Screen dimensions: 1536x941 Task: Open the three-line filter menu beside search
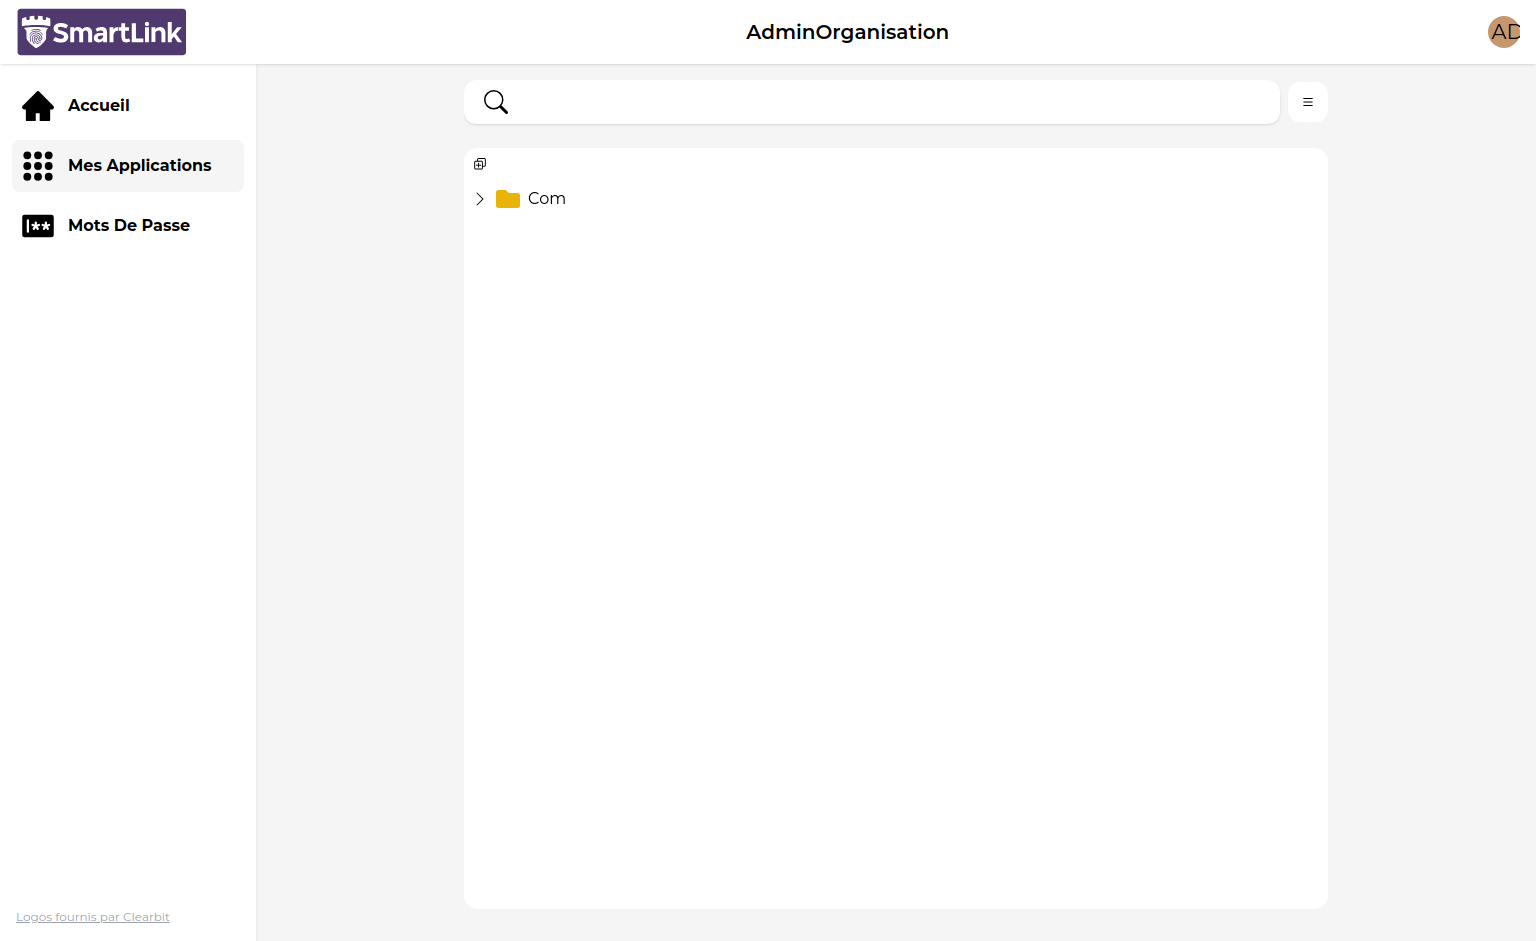pos(1307,102)
